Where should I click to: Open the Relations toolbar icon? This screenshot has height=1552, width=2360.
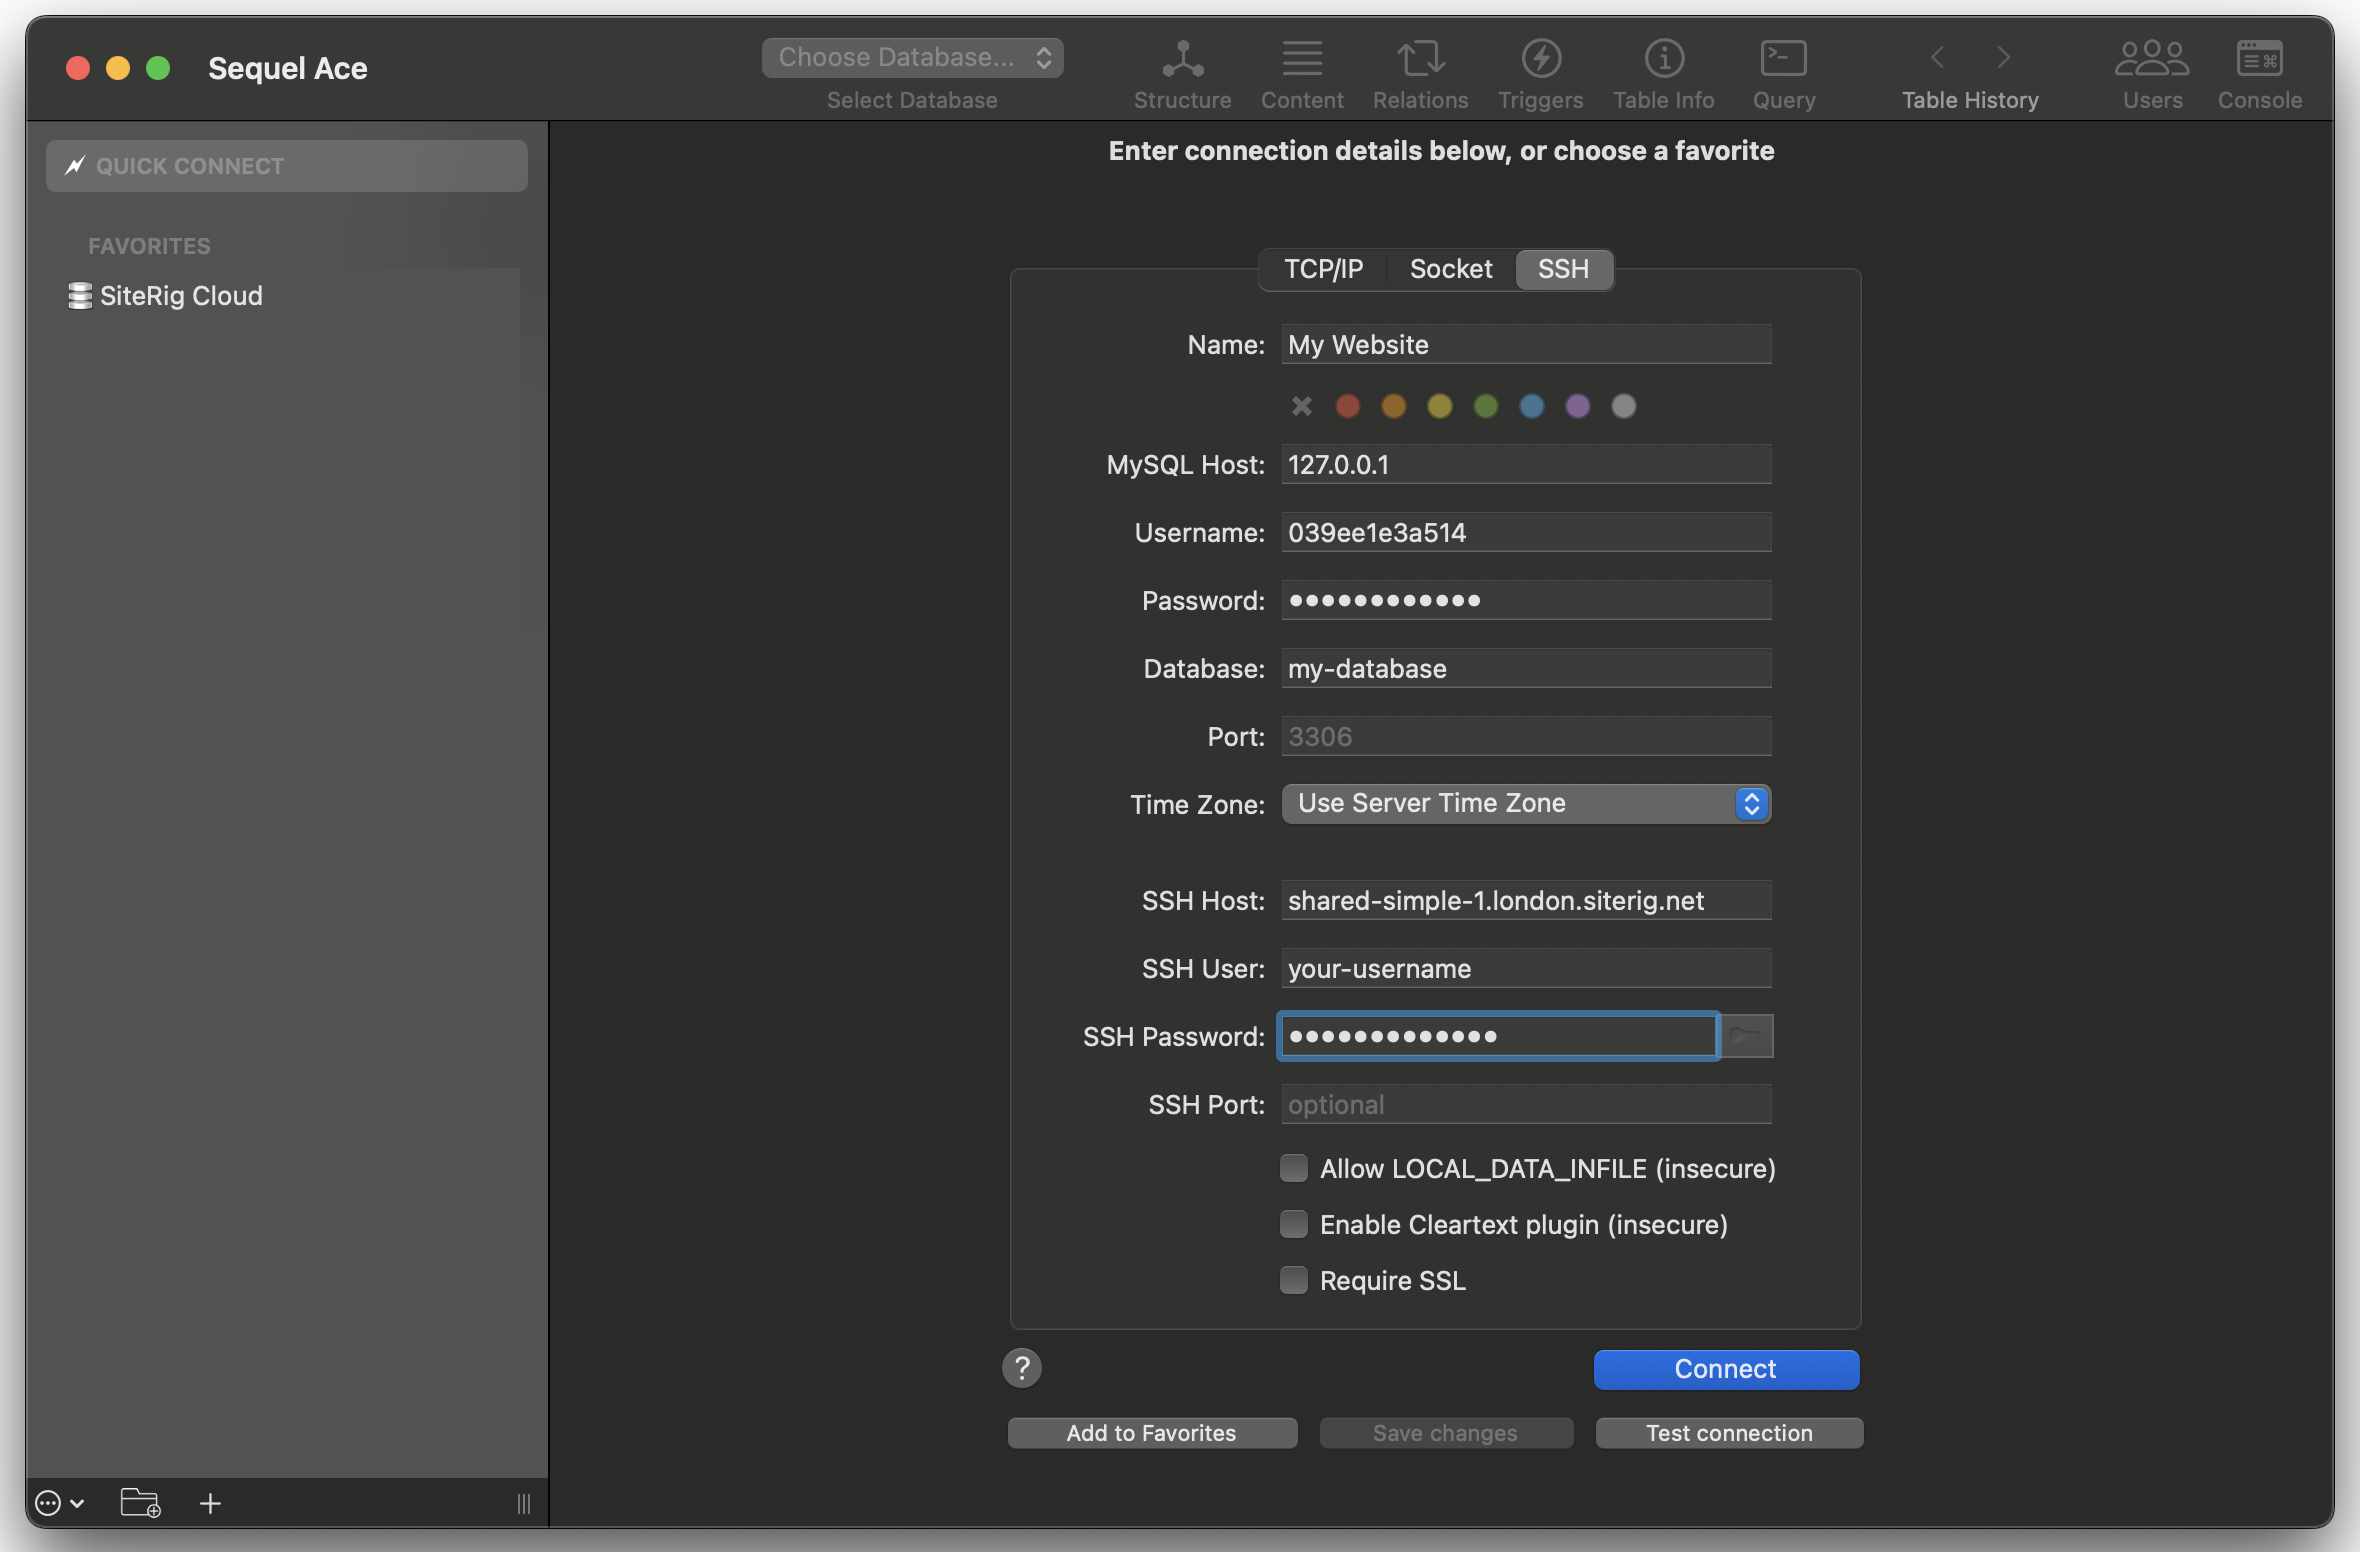tap(1420, 60)
